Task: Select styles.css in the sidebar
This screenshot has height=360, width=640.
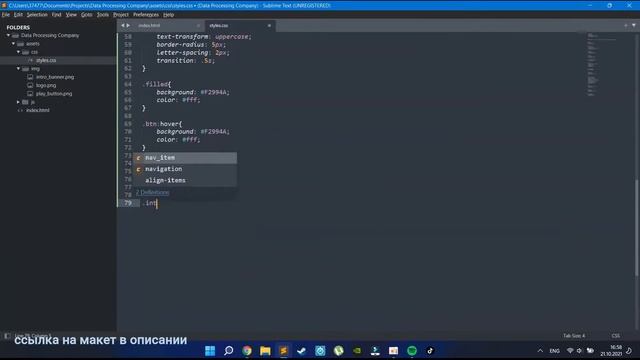Action: pyautogui.click(x=46, y=60)
